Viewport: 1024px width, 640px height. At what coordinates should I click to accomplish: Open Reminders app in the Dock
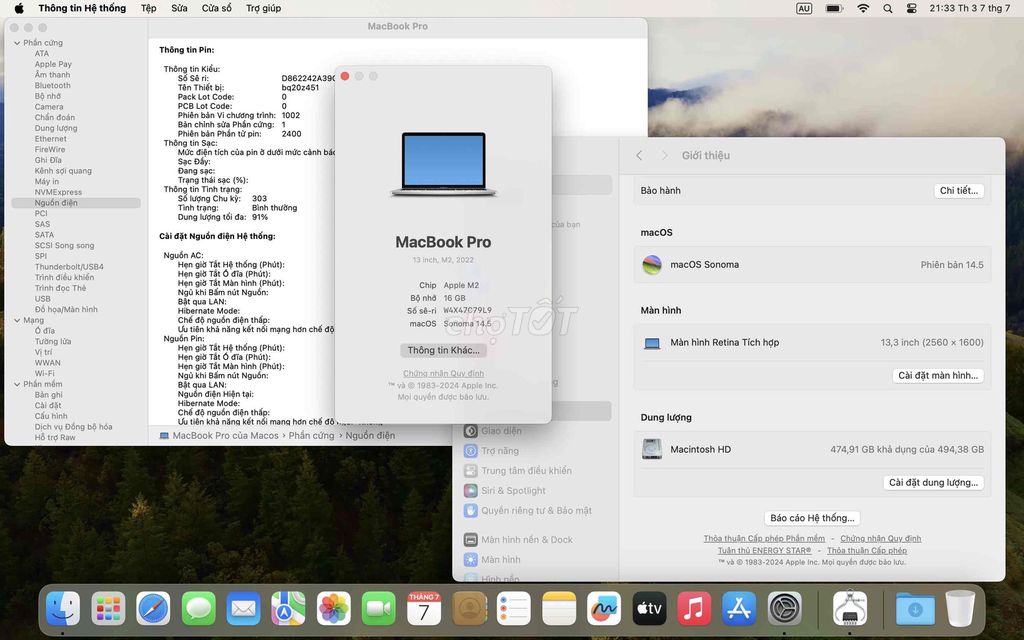[x=514, y=609]
